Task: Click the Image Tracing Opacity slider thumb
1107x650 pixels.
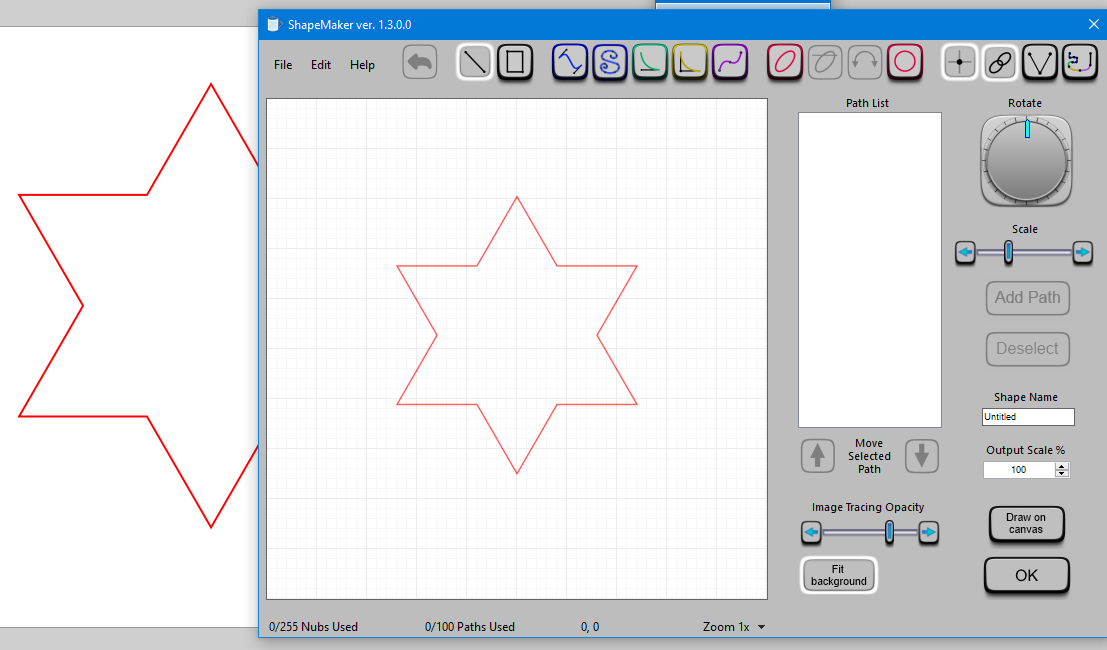Action: coord(890,532)
